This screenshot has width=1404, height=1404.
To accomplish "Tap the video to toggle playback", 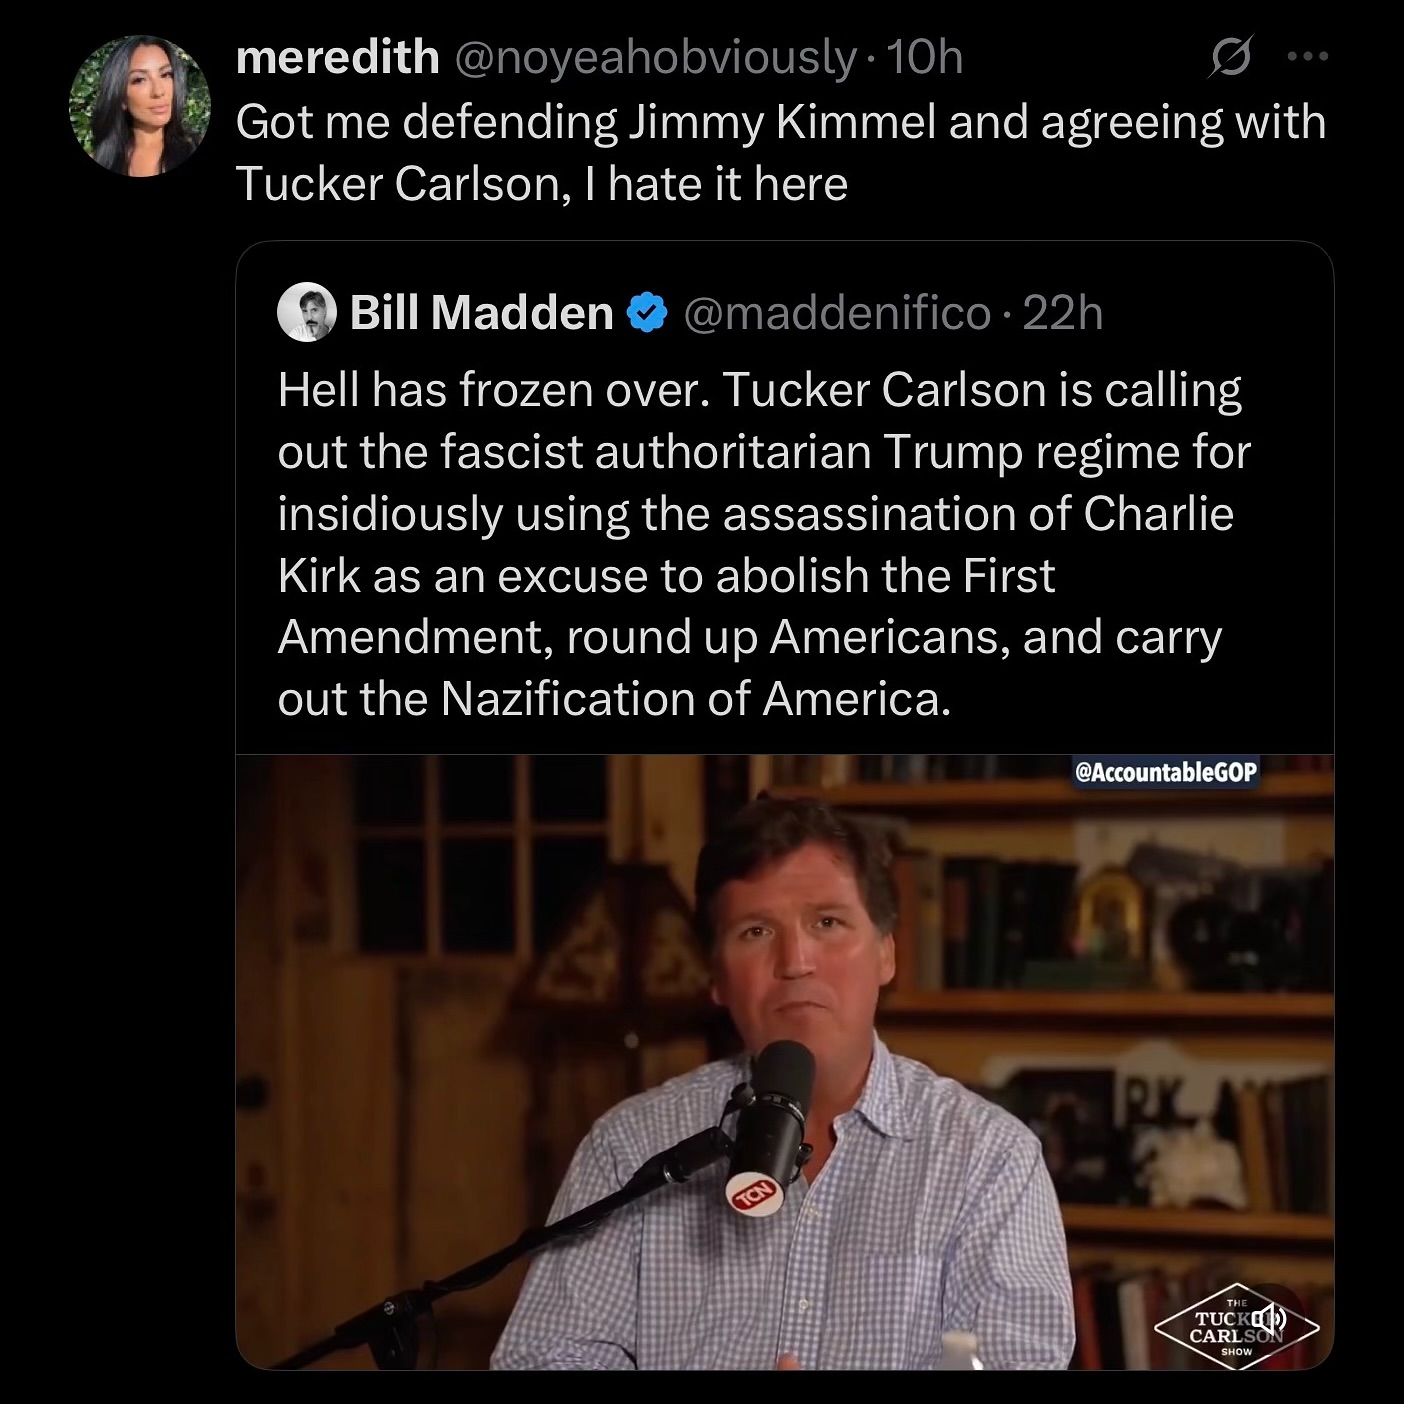I will 700,1050.
